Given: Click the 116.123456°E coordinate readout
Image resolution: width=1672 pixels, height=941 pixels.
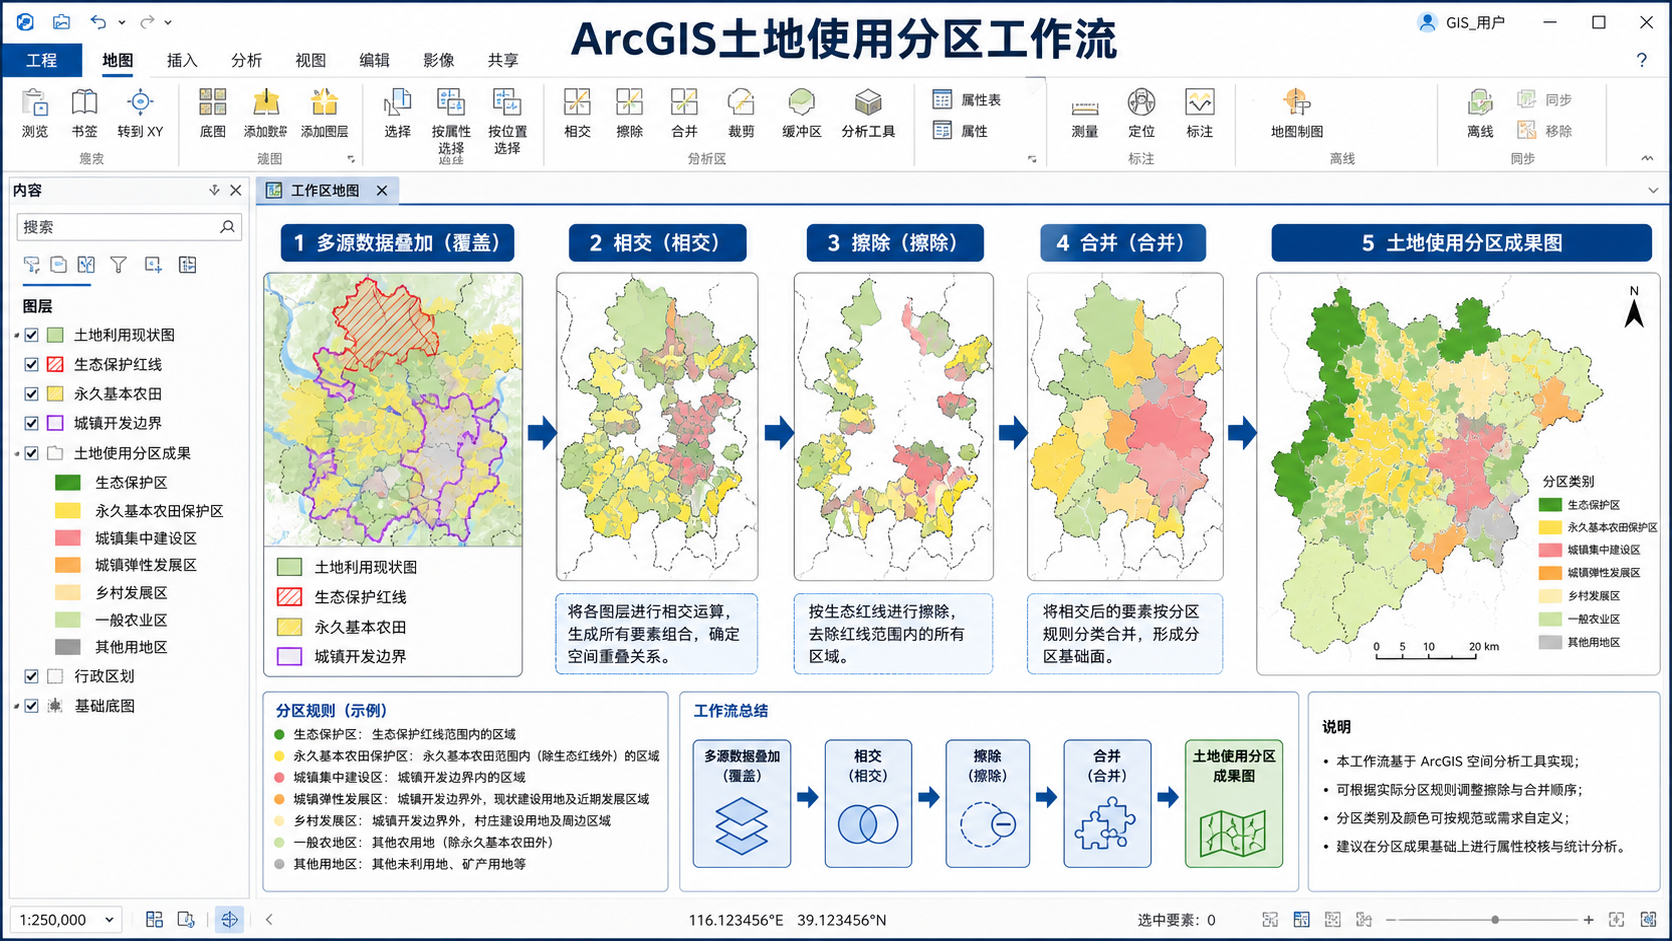Looking at the screenshot, I should pyautogui.click(x=736, y=920).
